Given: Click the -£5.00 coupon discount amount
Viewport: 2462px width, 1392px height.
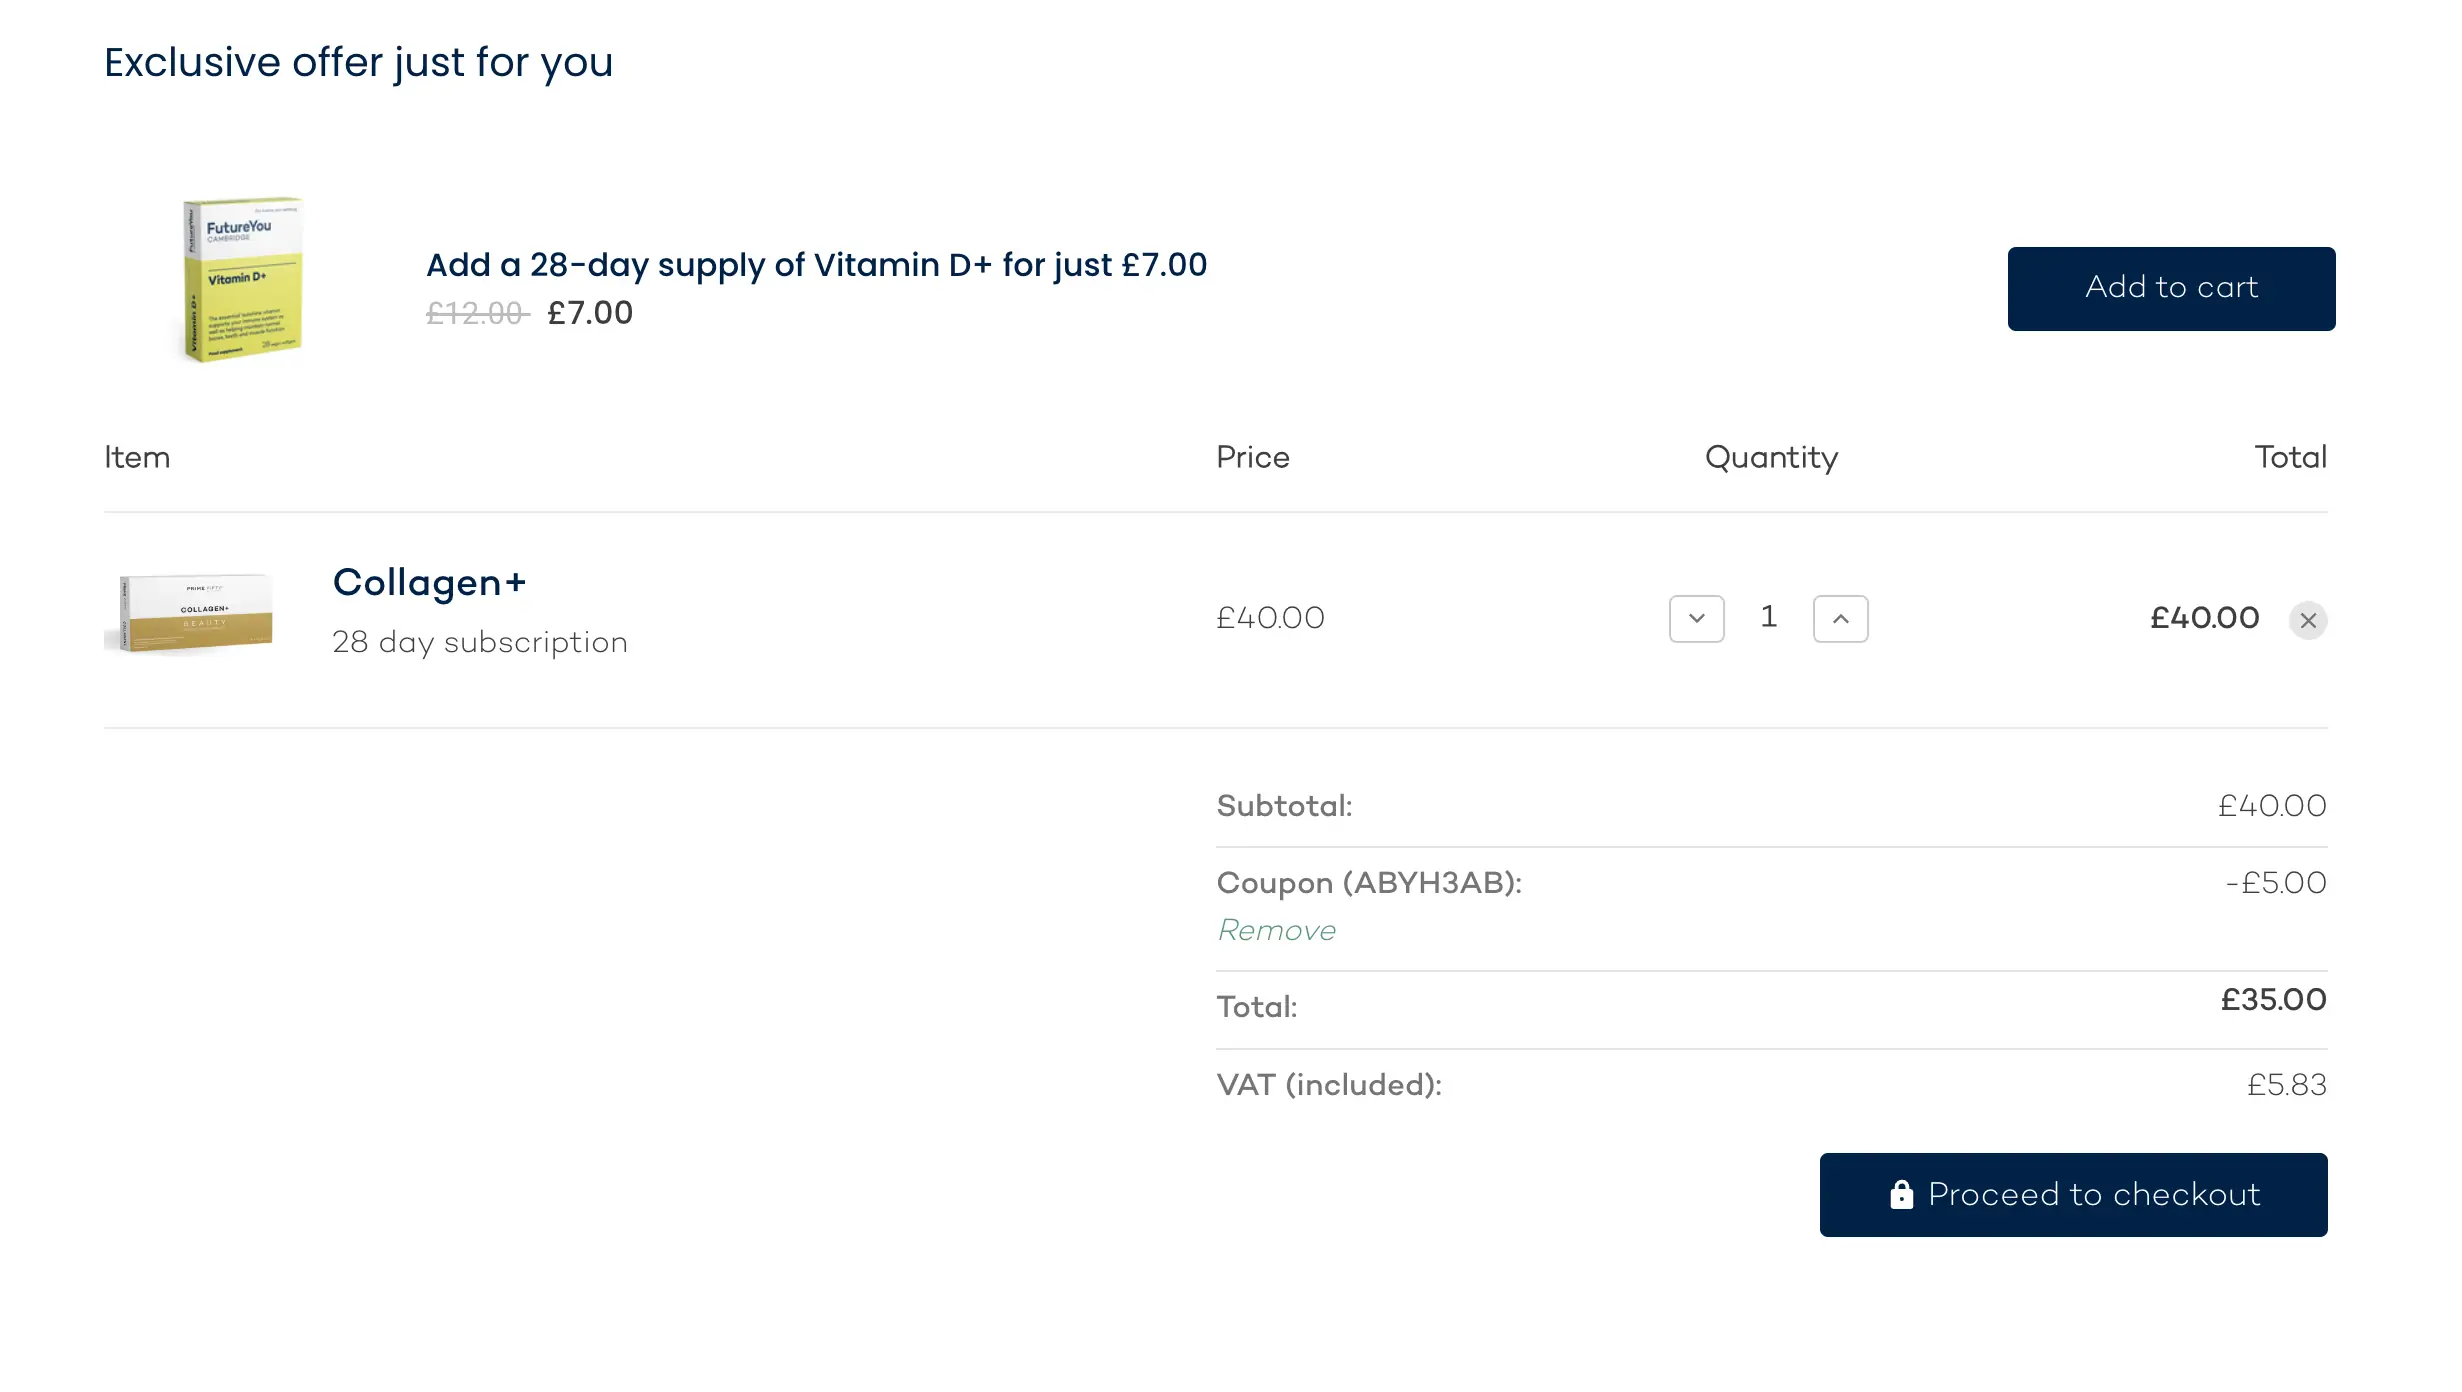Looking at the screenshot, I should coord(2275,883).
